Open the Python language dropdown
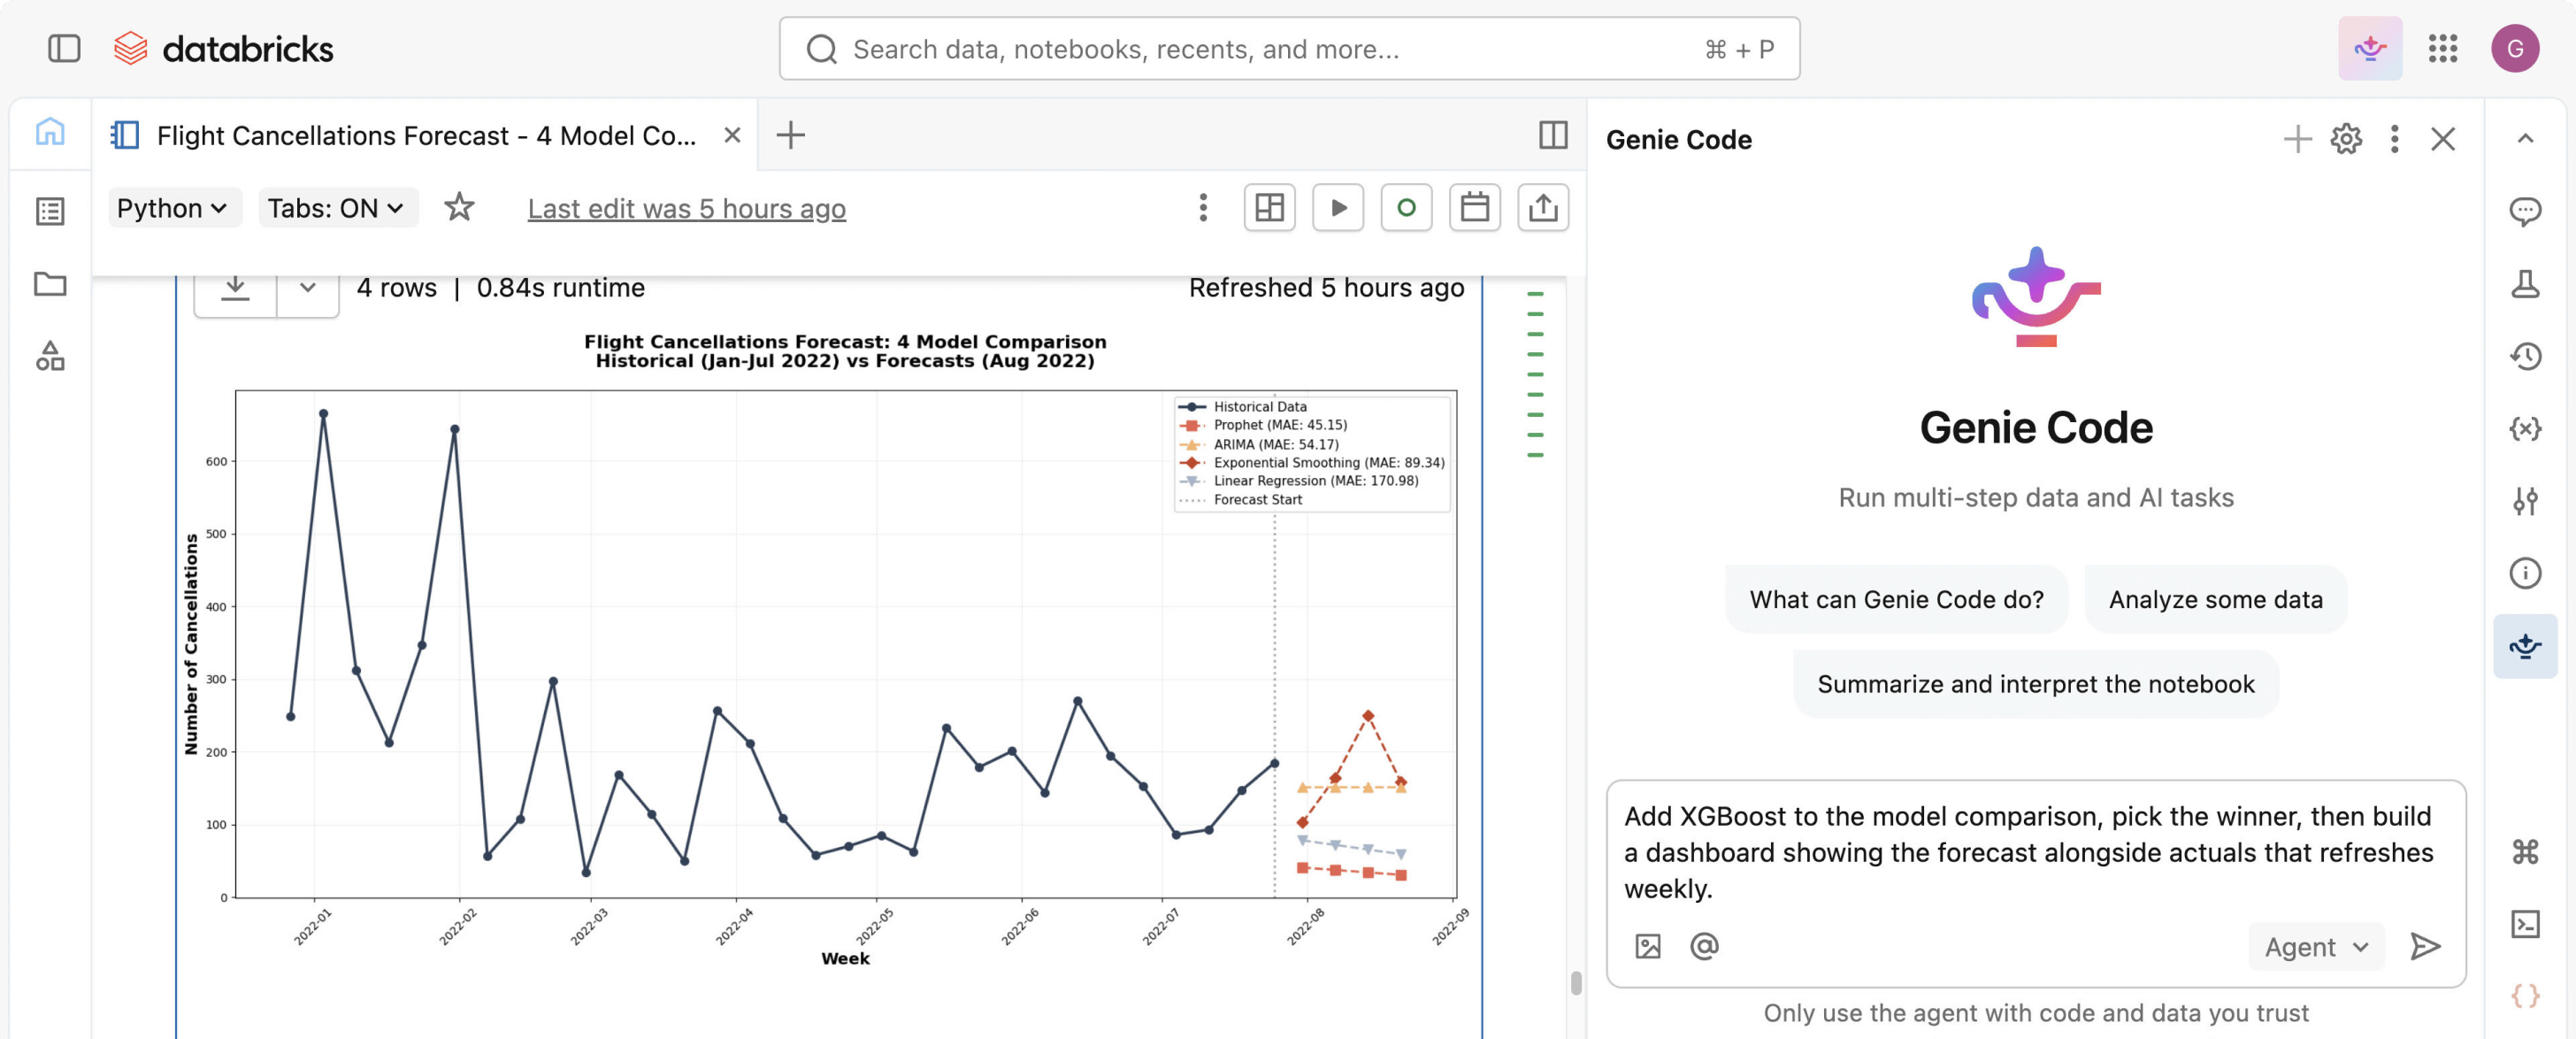Viewport: 2576px width, 1039px height. [173, 208]
